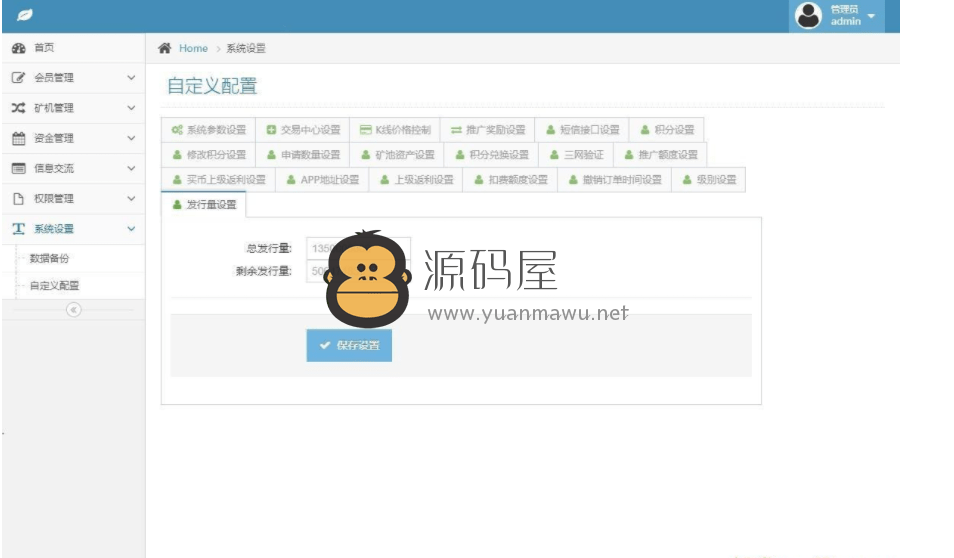Select the 买币上级返利设置 tab
Viewport: 954px width, 558px height.
(218, 180)
